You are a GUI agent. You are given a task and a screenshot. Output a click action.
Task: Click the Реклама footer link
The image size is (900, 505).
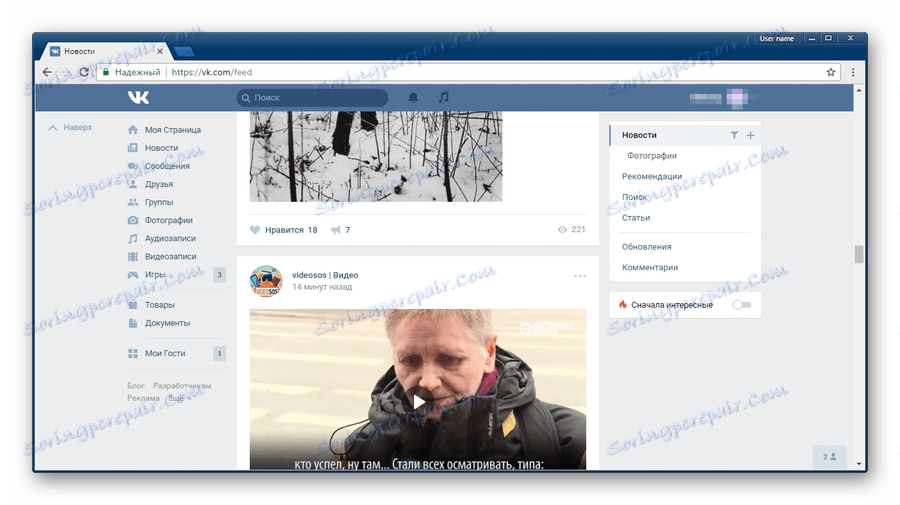pos(143,398)
